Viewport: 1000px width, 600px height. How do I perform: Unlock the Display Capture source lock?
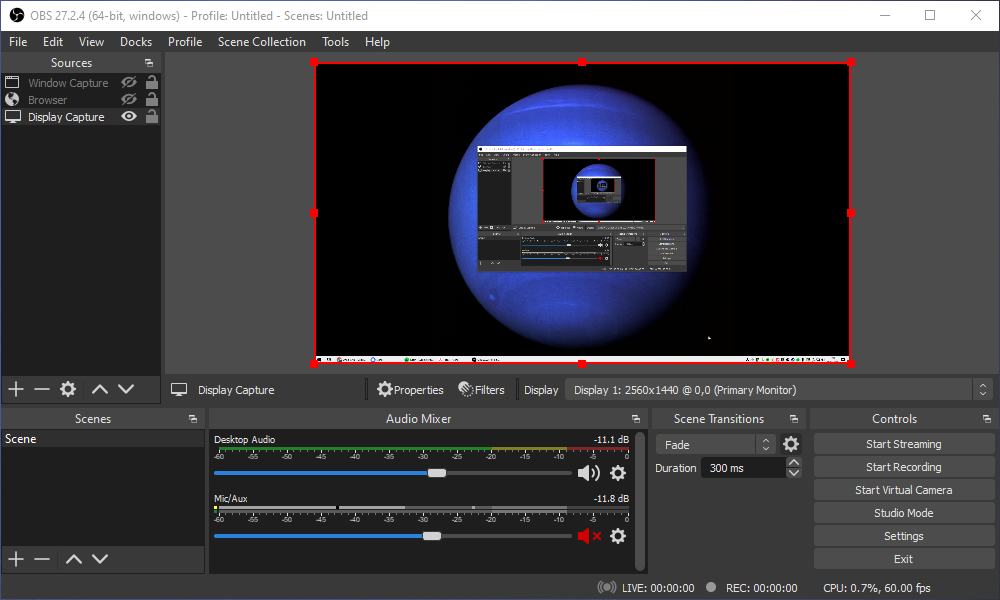coord(152,117)
